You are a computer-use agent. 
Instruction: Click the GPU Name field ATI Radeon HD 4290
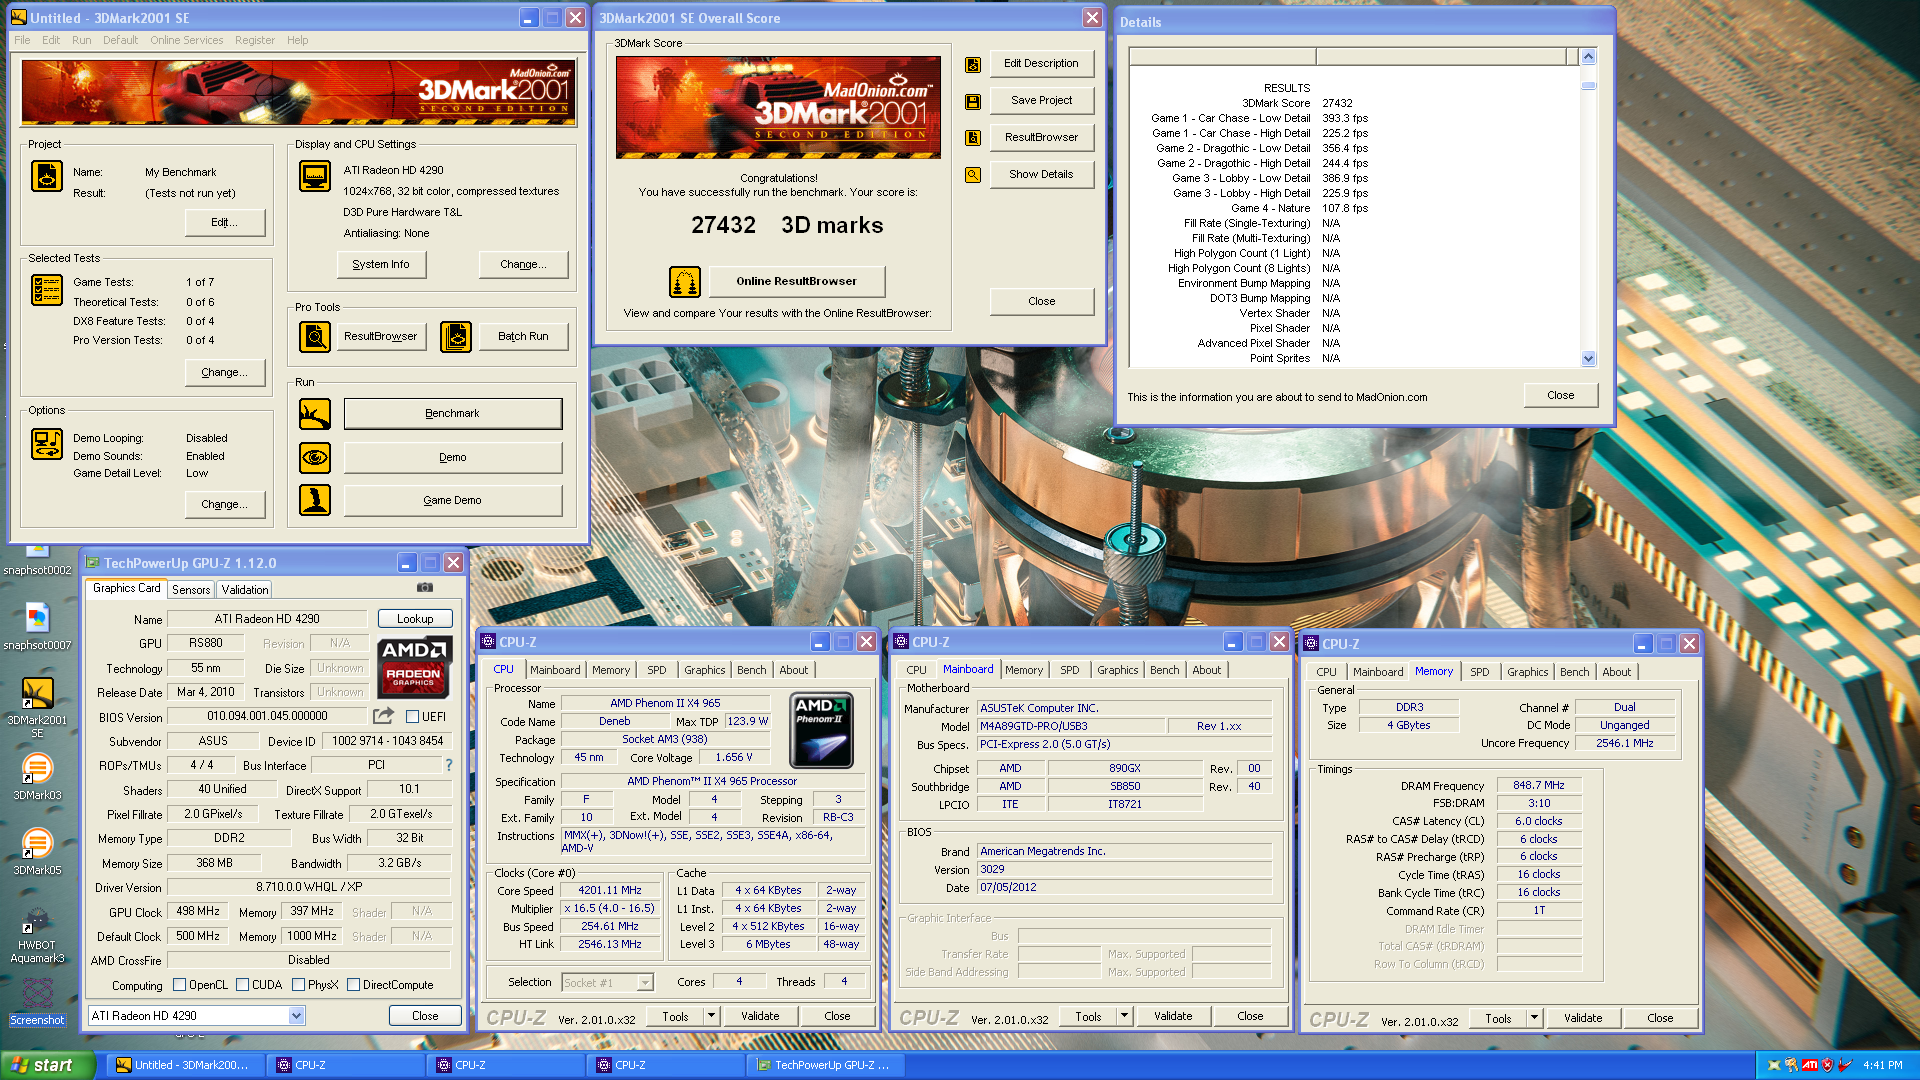(267, 619)
